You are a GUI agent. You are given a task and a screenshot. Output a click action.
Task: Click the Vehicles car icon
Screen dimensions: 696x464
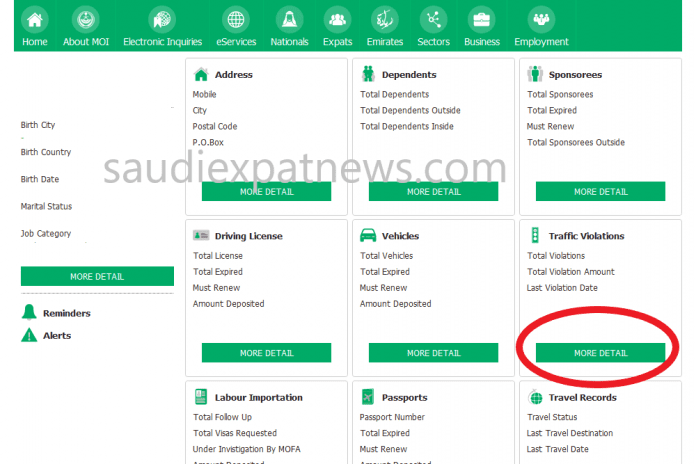pyautogui.click(x=368, y=236)
